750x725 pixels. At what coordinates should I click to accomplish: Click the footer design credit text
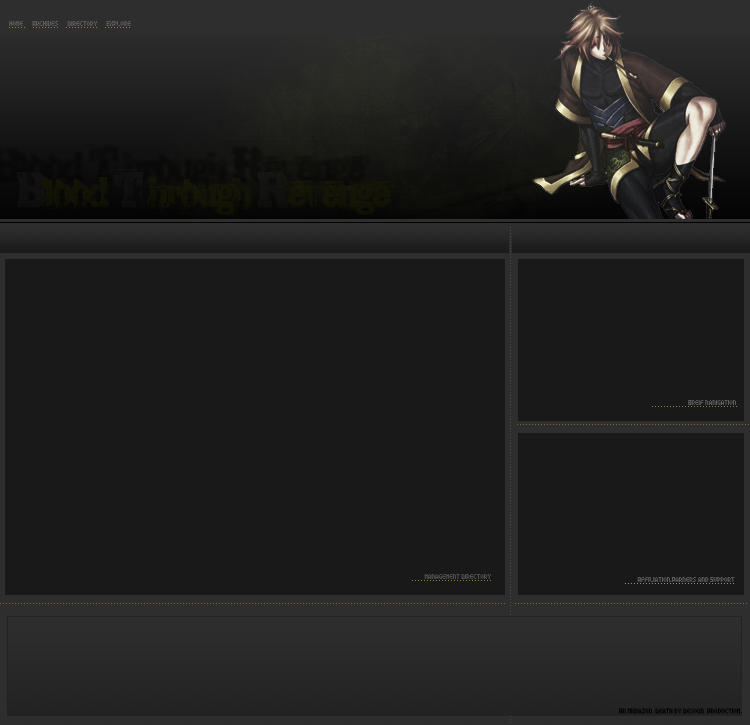(680, 711)
